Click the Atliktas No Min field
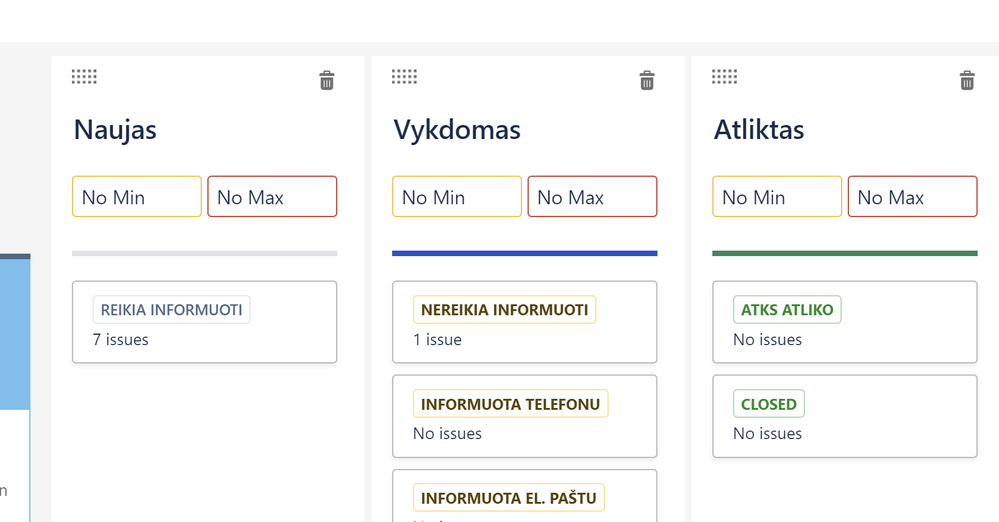 [x=777, y=197]
